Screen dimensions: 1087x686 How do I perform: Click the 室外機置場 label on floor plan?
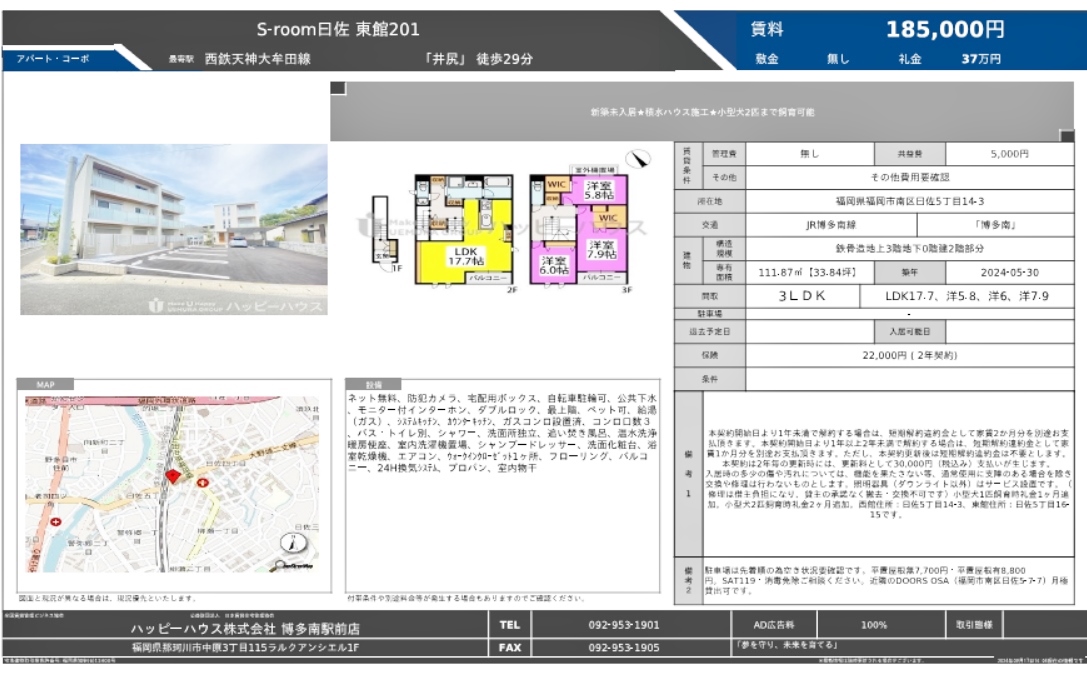point(594,170)
